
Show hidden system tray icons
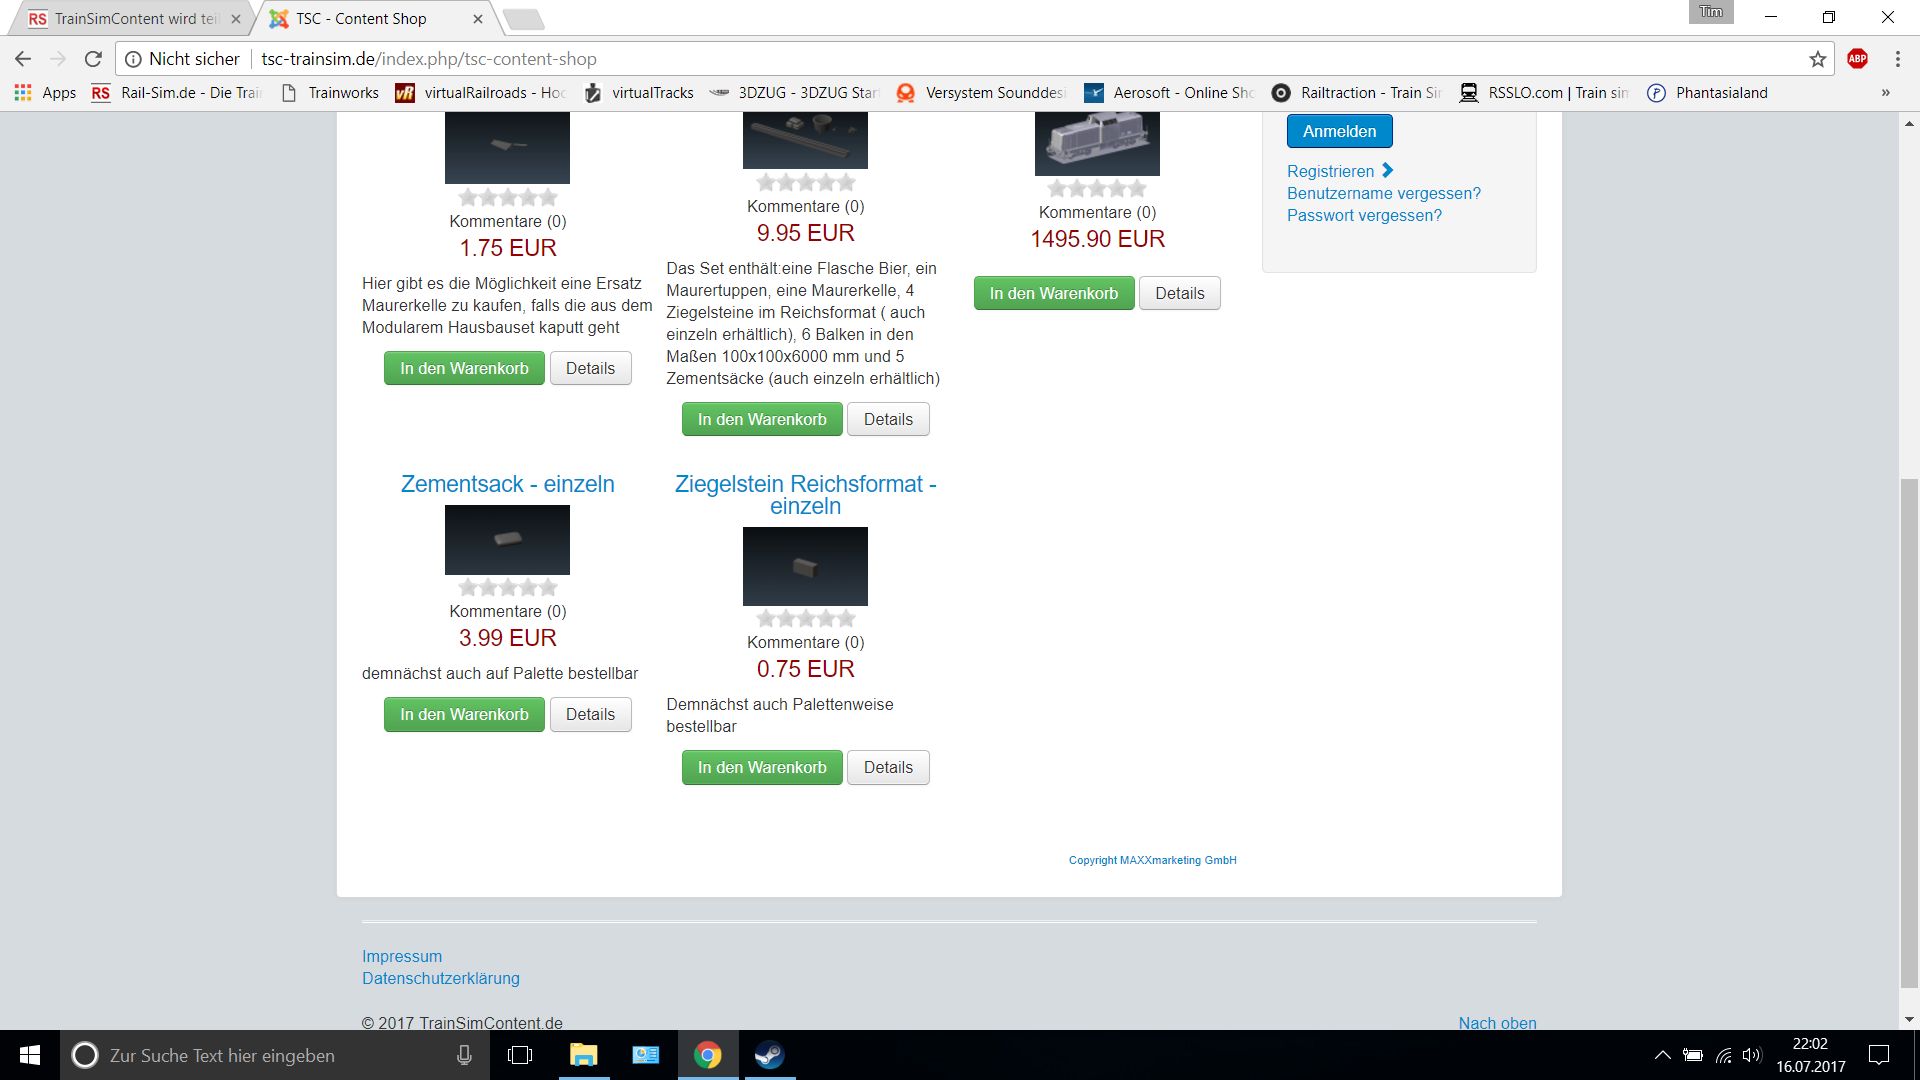coord(1662,1055)
